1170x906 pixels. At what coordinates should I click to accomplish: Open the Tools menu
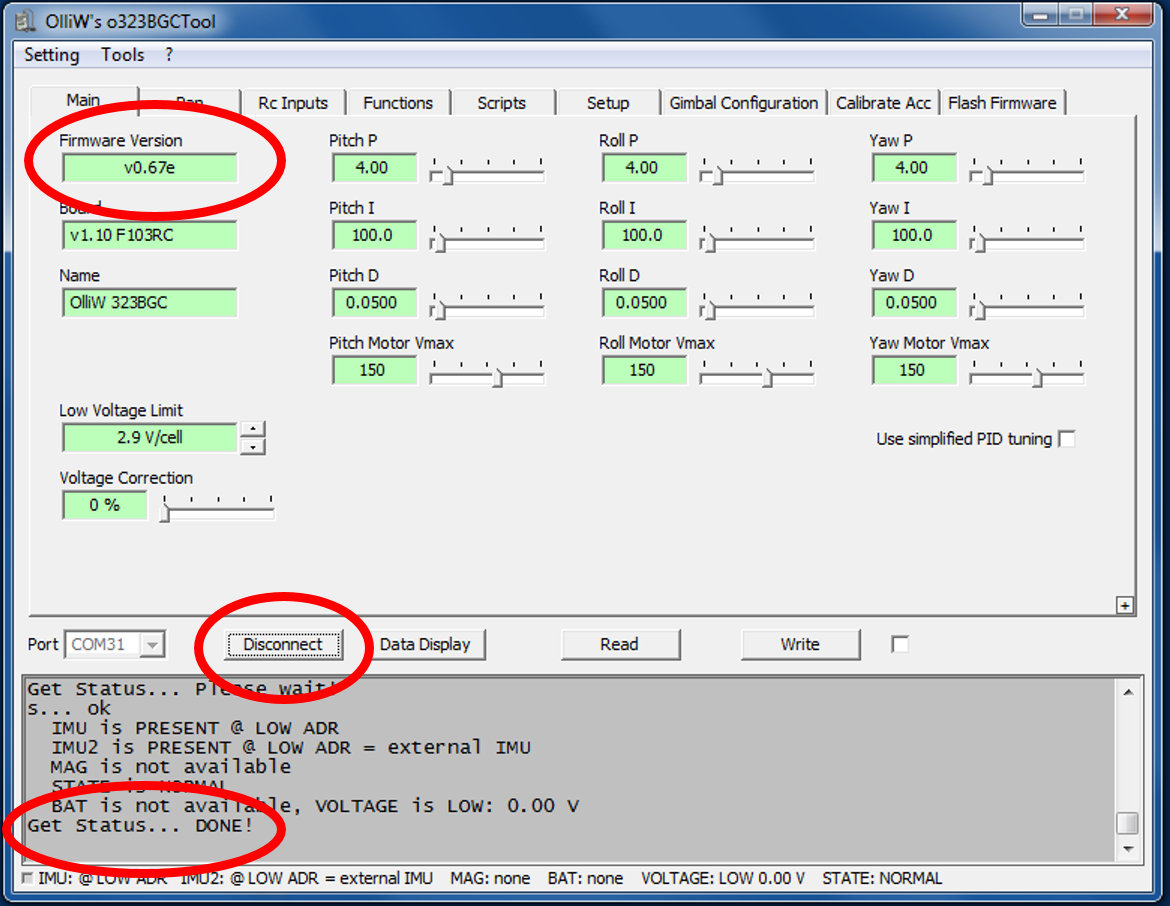click(122, 55)
